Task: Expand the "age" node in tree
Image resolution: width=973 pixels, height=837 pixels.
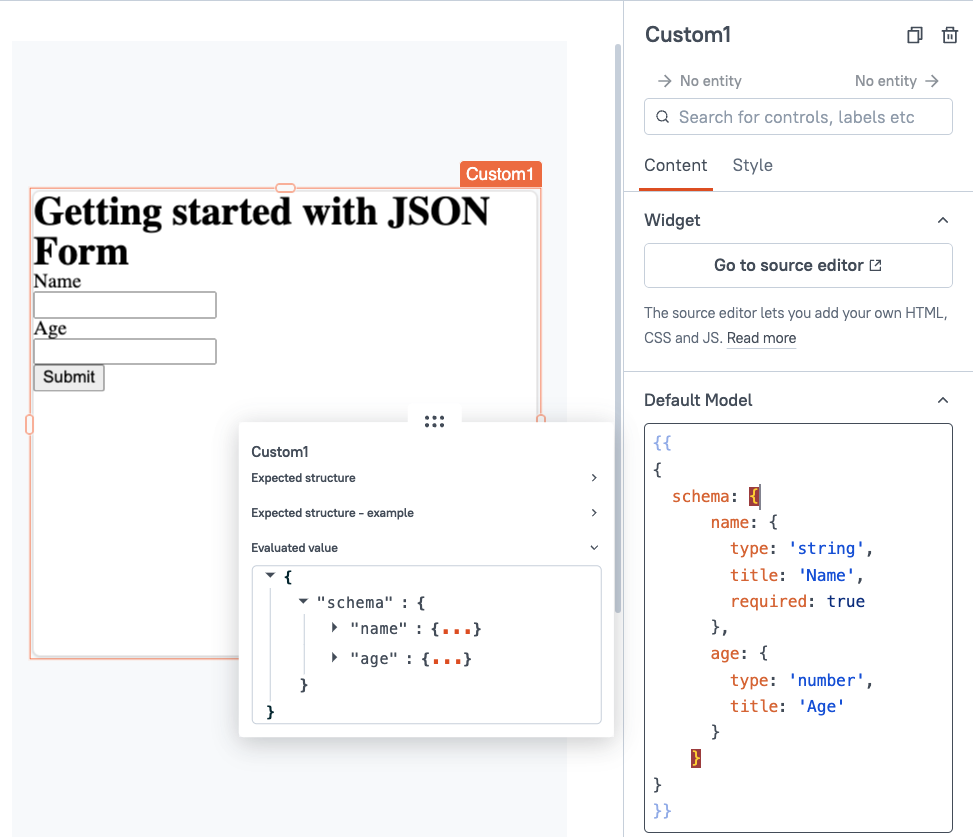Action: [335, 658]
